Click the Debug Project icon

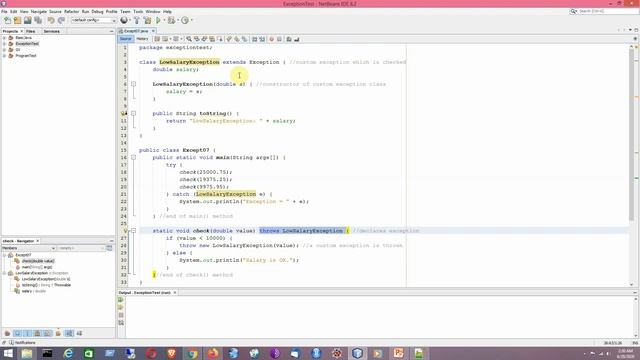(171, 20)
